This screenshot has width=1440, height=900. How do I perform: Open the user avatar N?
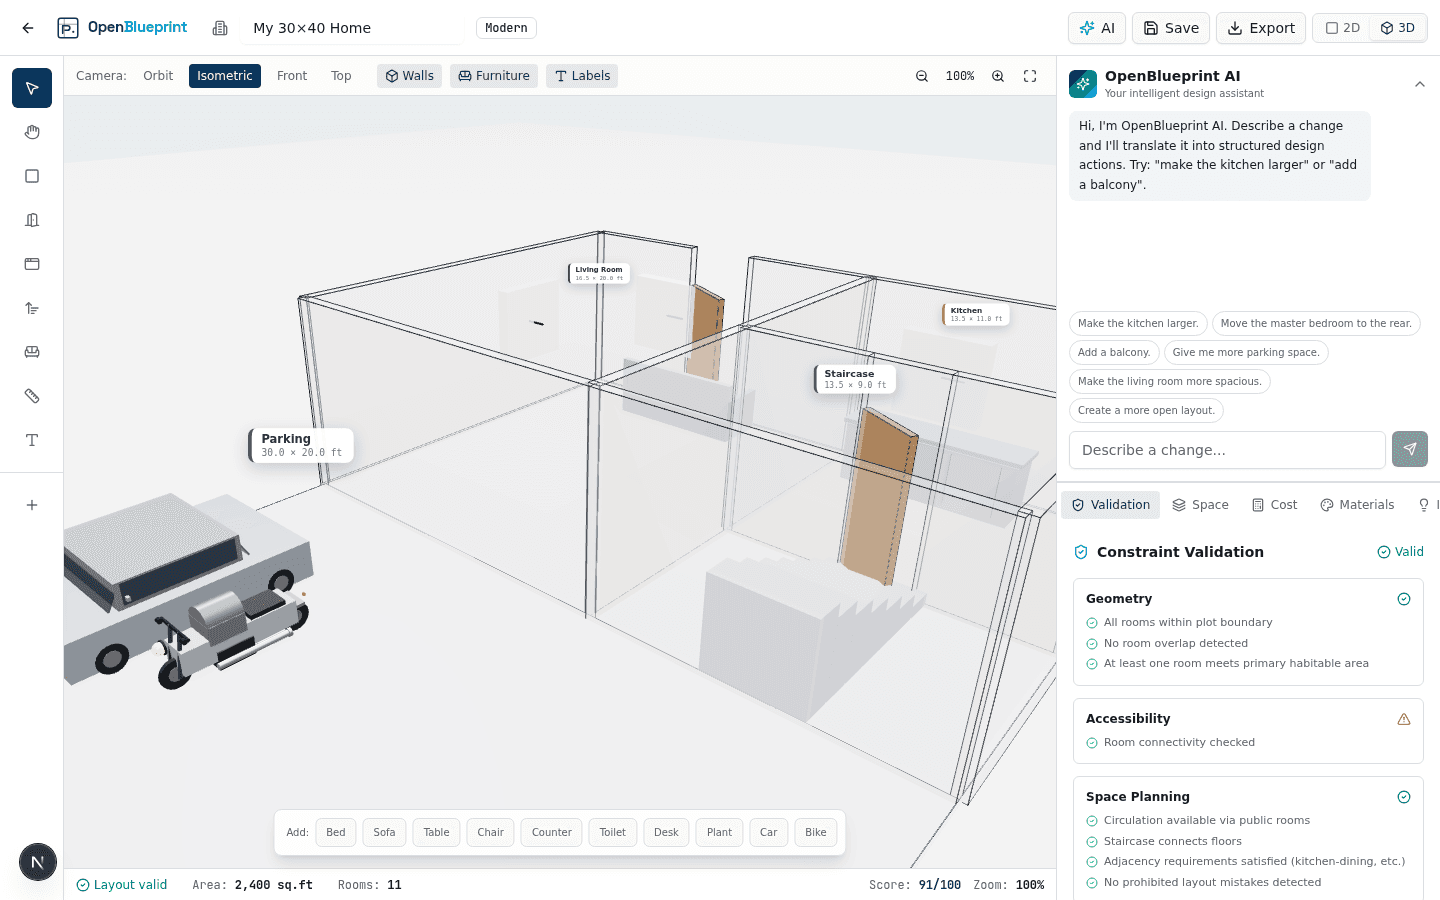pyautogui.click(x=38, y=862)
